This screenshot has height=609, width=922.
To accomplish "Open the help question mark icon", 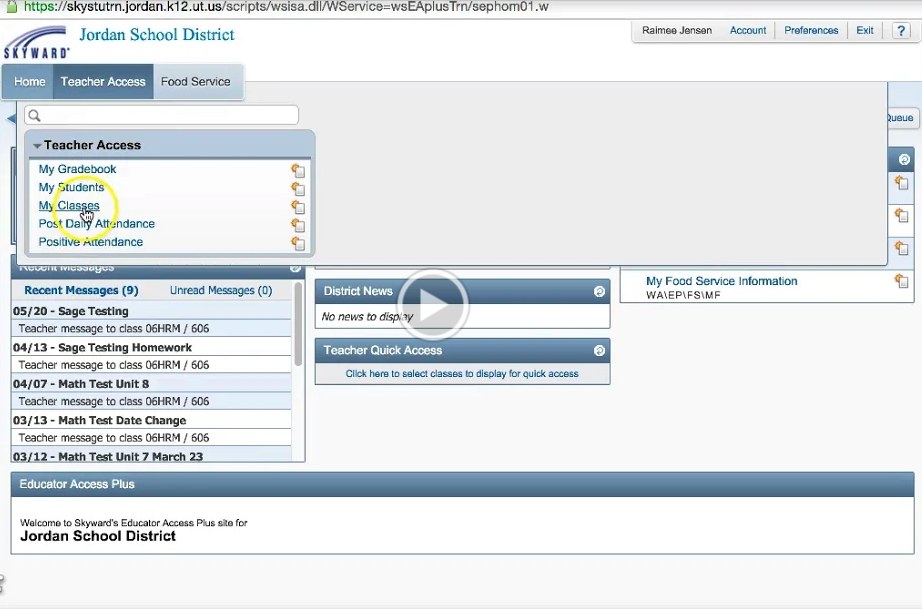I will 902,30.
